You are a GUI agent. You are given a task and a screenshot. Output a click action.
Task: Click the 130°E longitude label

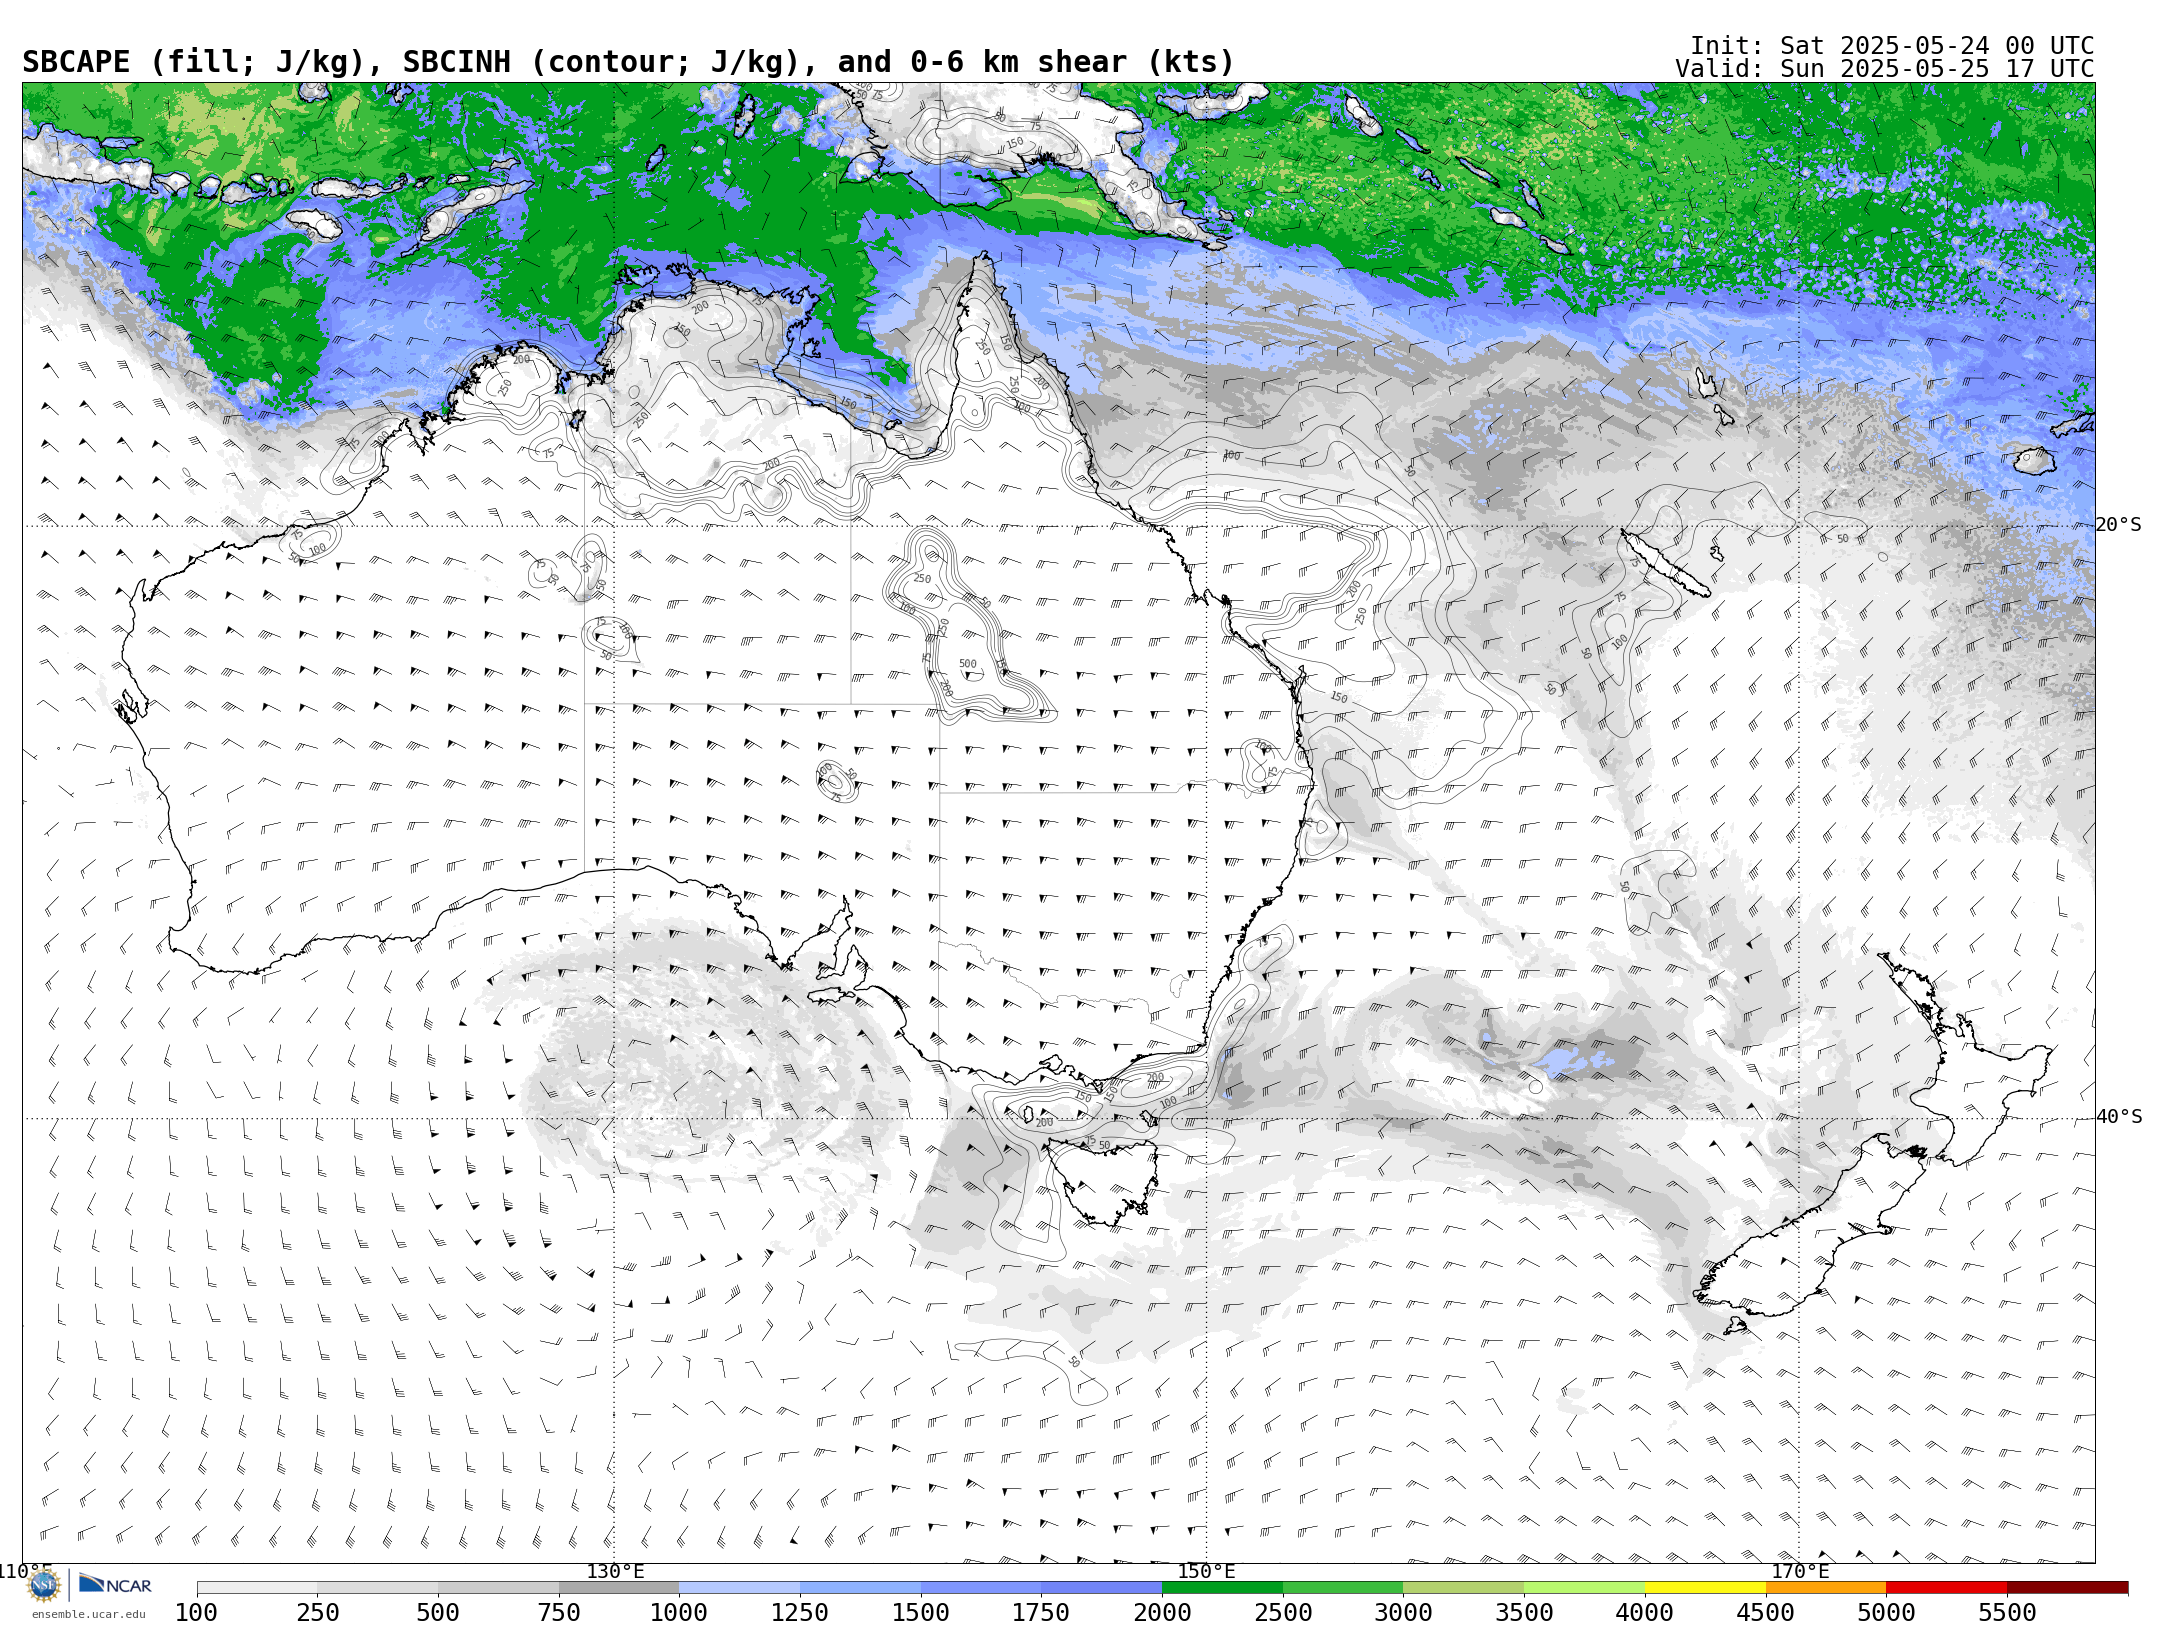[x=615, y=1571]
